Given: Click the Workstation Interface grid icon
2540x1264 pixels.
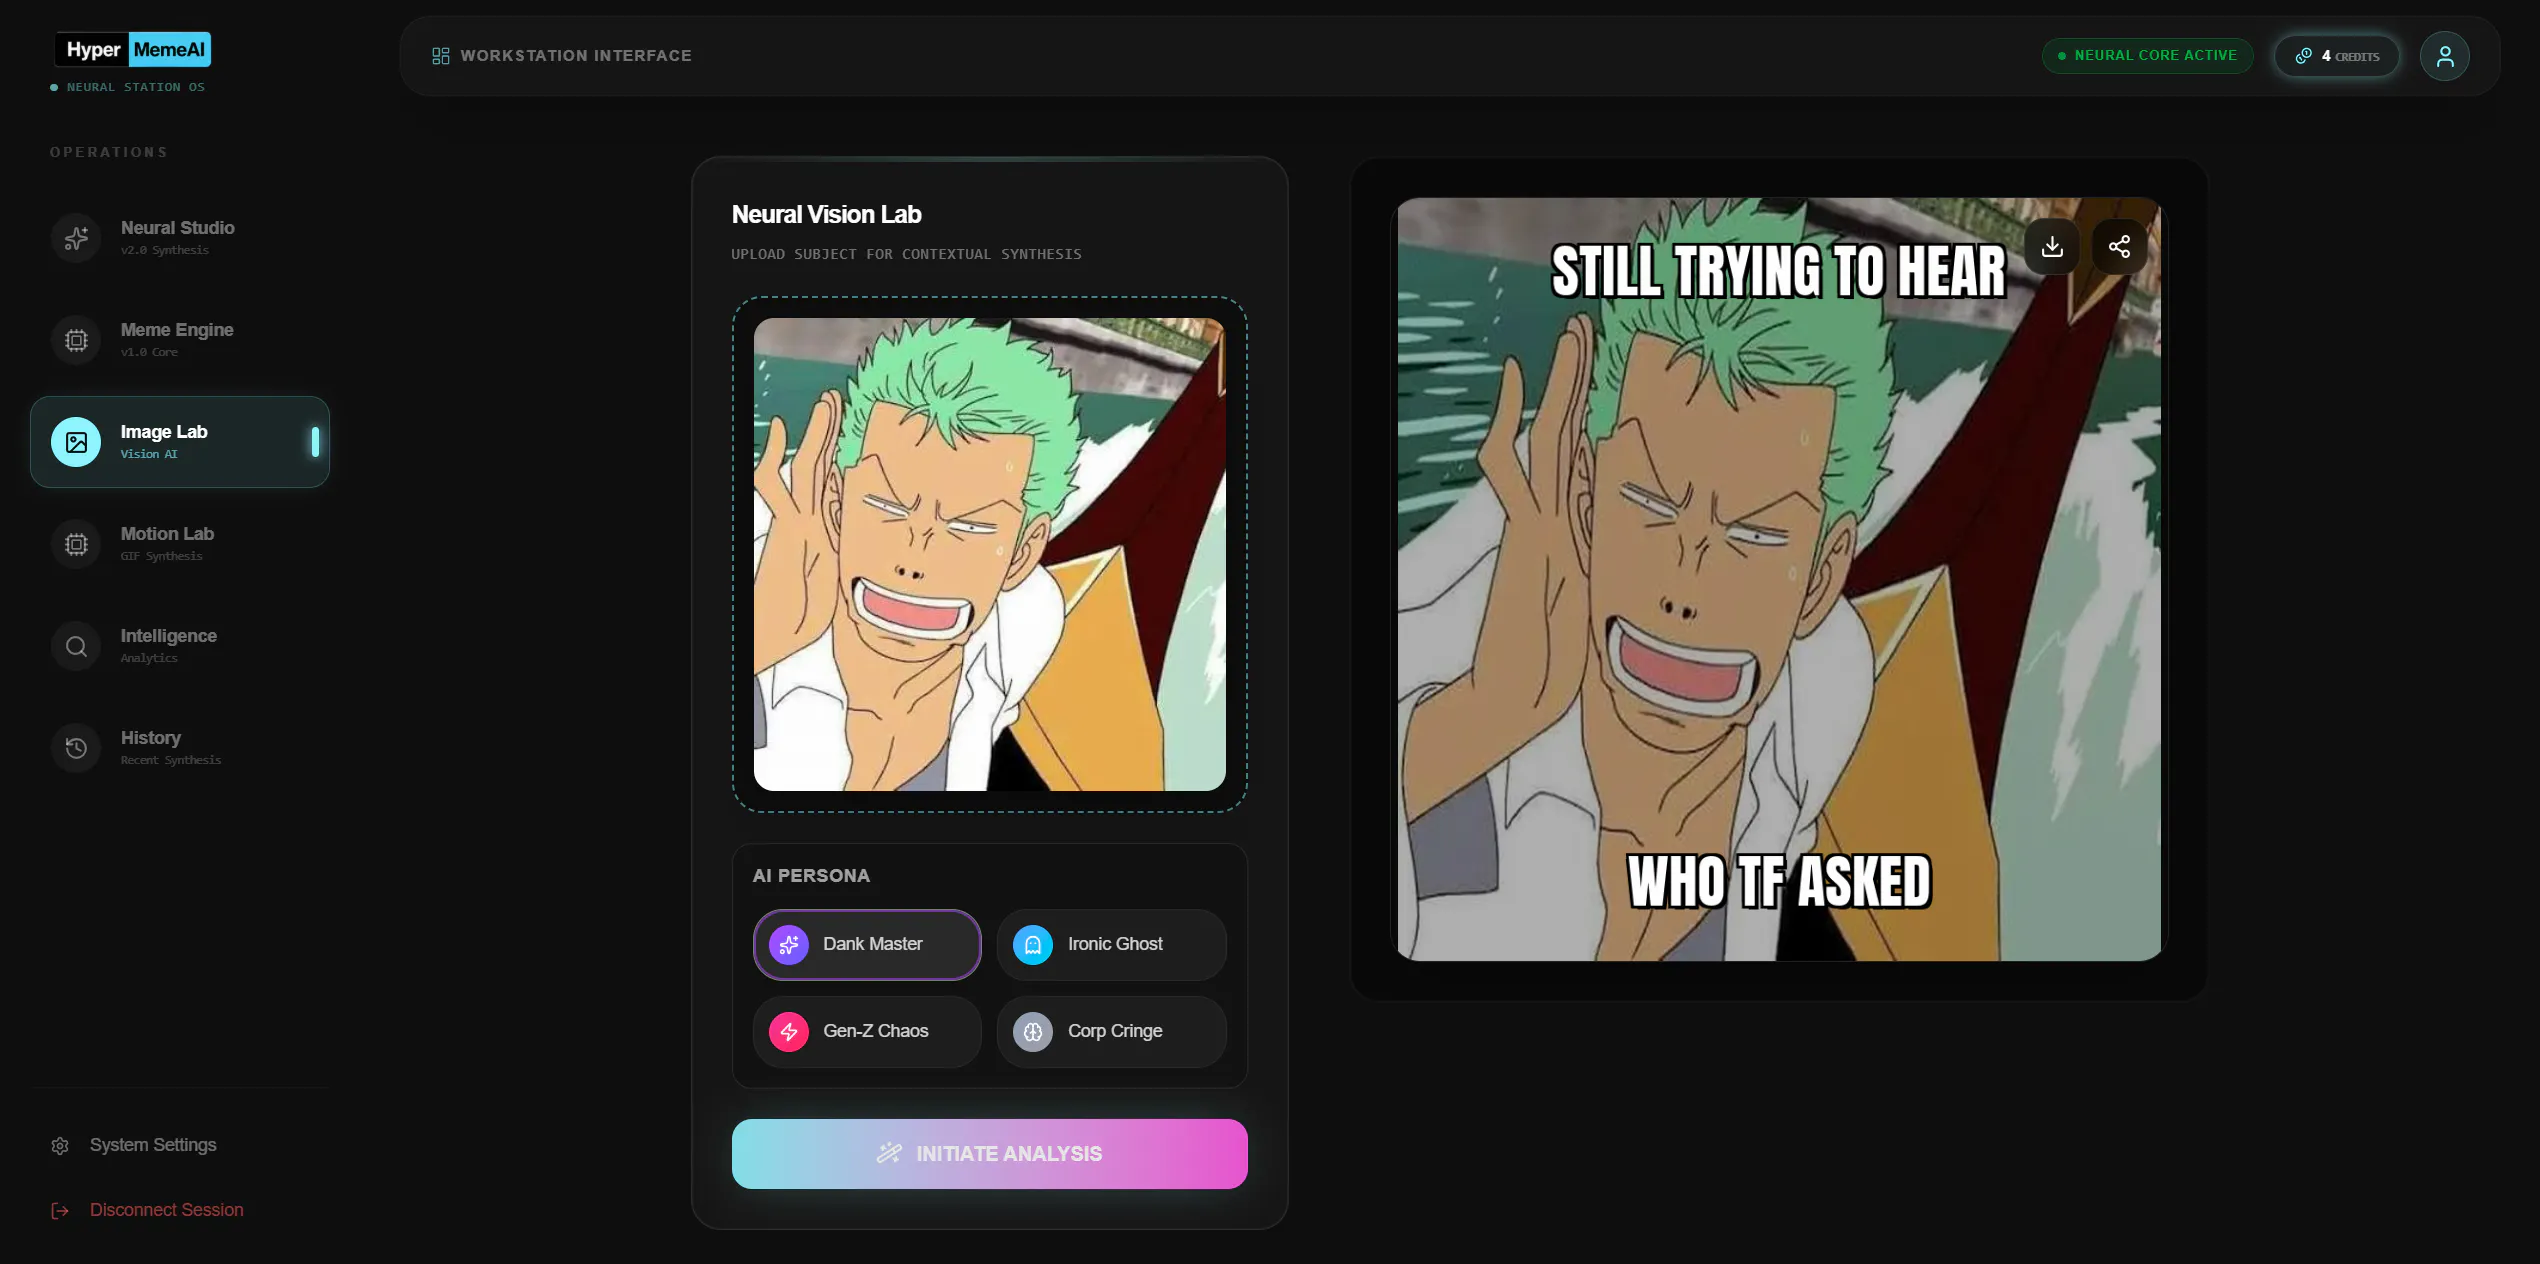Looking at the screenshot, I should point(440,56).
